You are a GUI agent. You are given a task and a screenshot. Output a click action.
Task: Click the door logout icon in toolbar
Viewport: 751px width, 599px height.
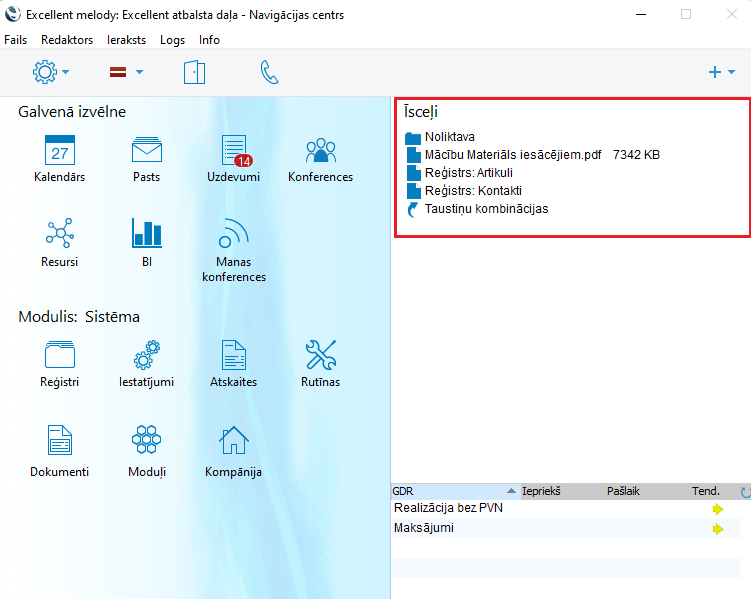(x=194, y=72)
